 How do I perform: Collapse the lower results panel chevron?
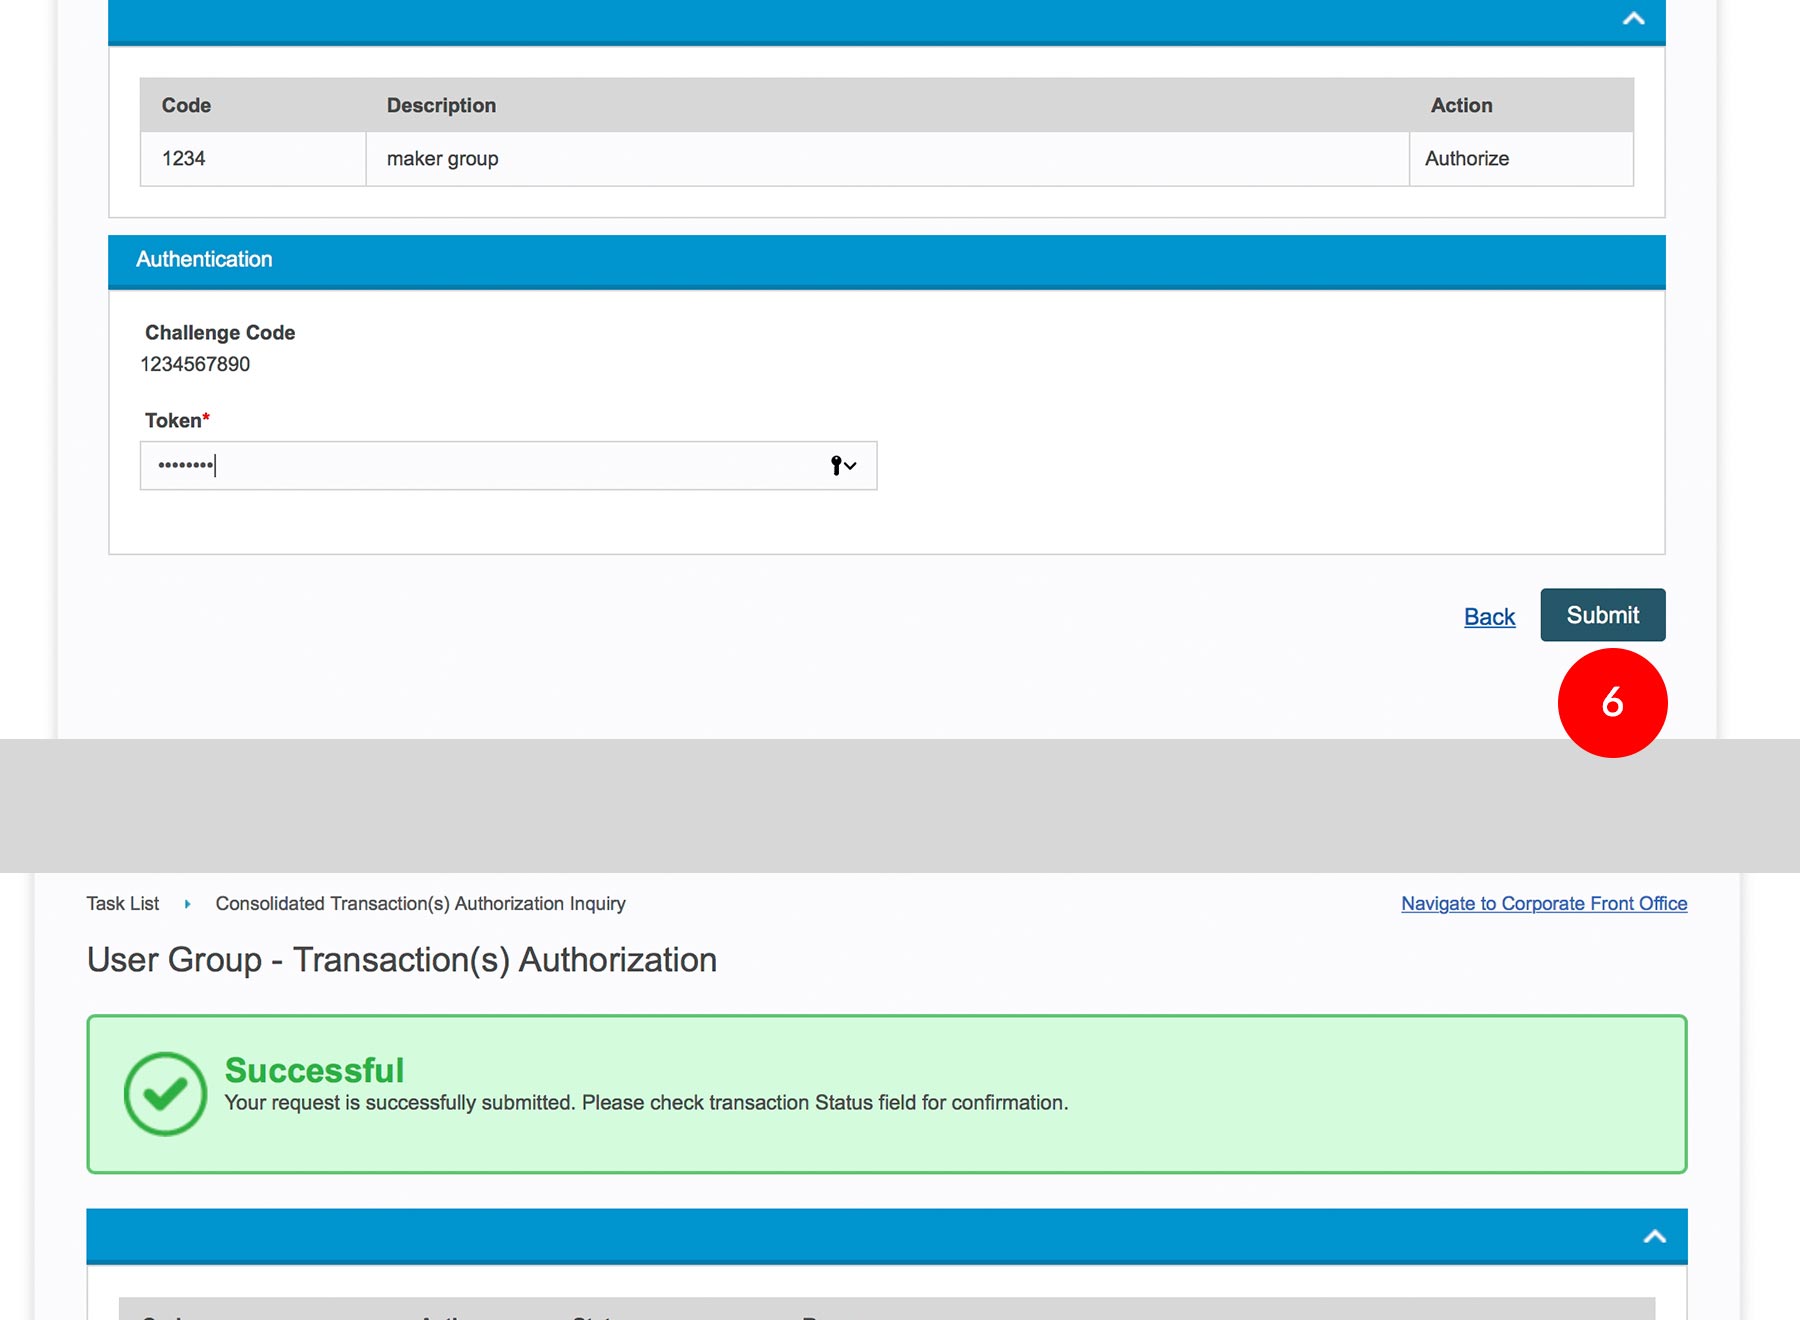pos(1654,1237)
